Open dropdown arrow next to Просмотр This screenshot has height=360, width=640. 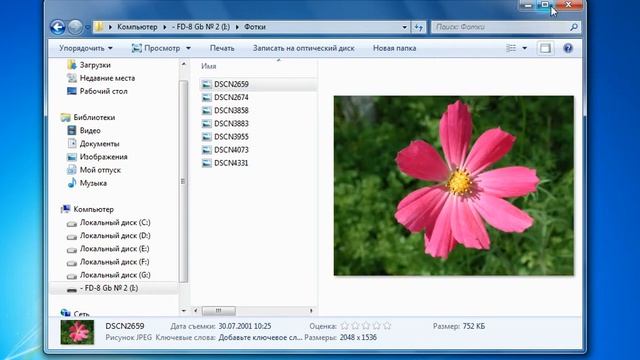coord(188,48)
